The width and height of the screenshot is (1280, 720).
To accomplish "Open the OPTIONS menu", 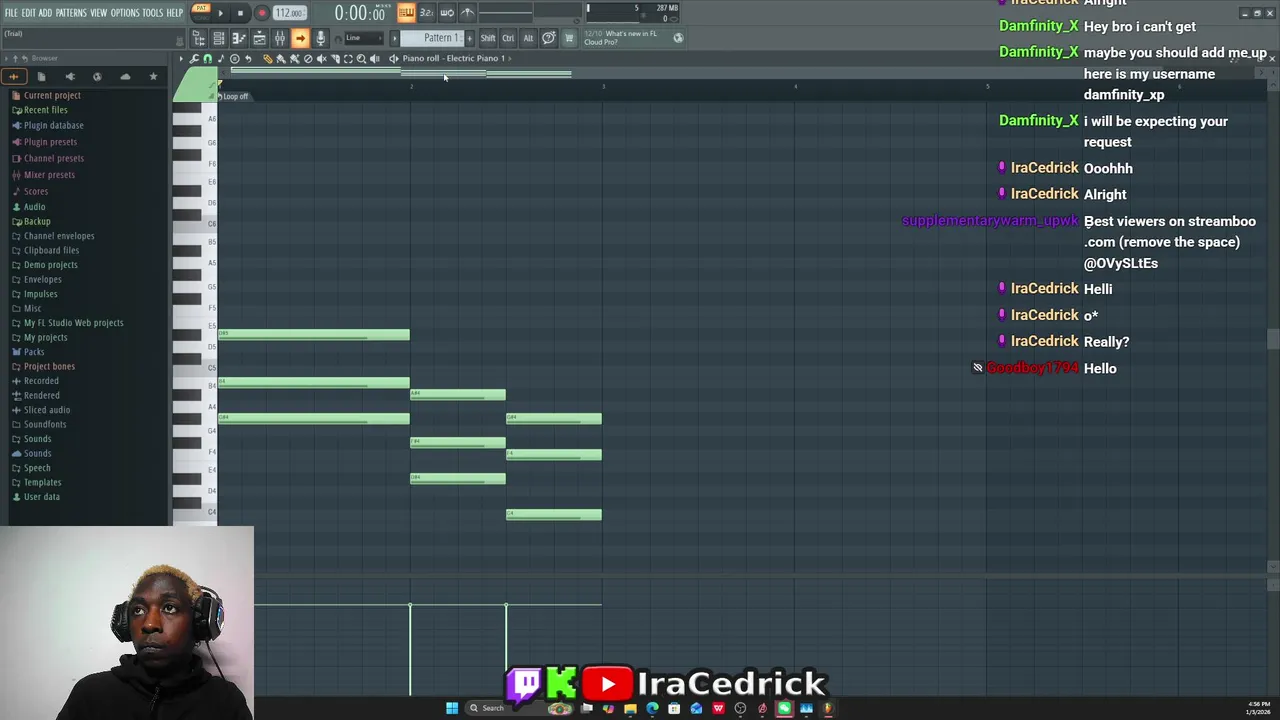I will [125, 13].
